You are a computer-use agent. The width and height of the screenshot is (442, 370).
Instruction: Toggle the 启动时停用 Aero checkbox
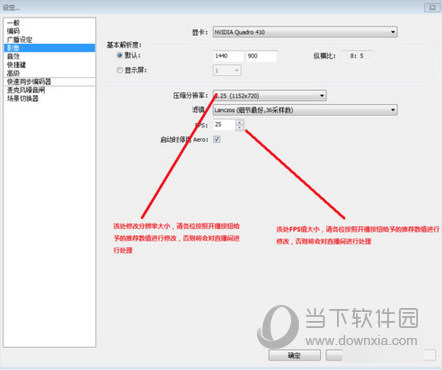217,139
